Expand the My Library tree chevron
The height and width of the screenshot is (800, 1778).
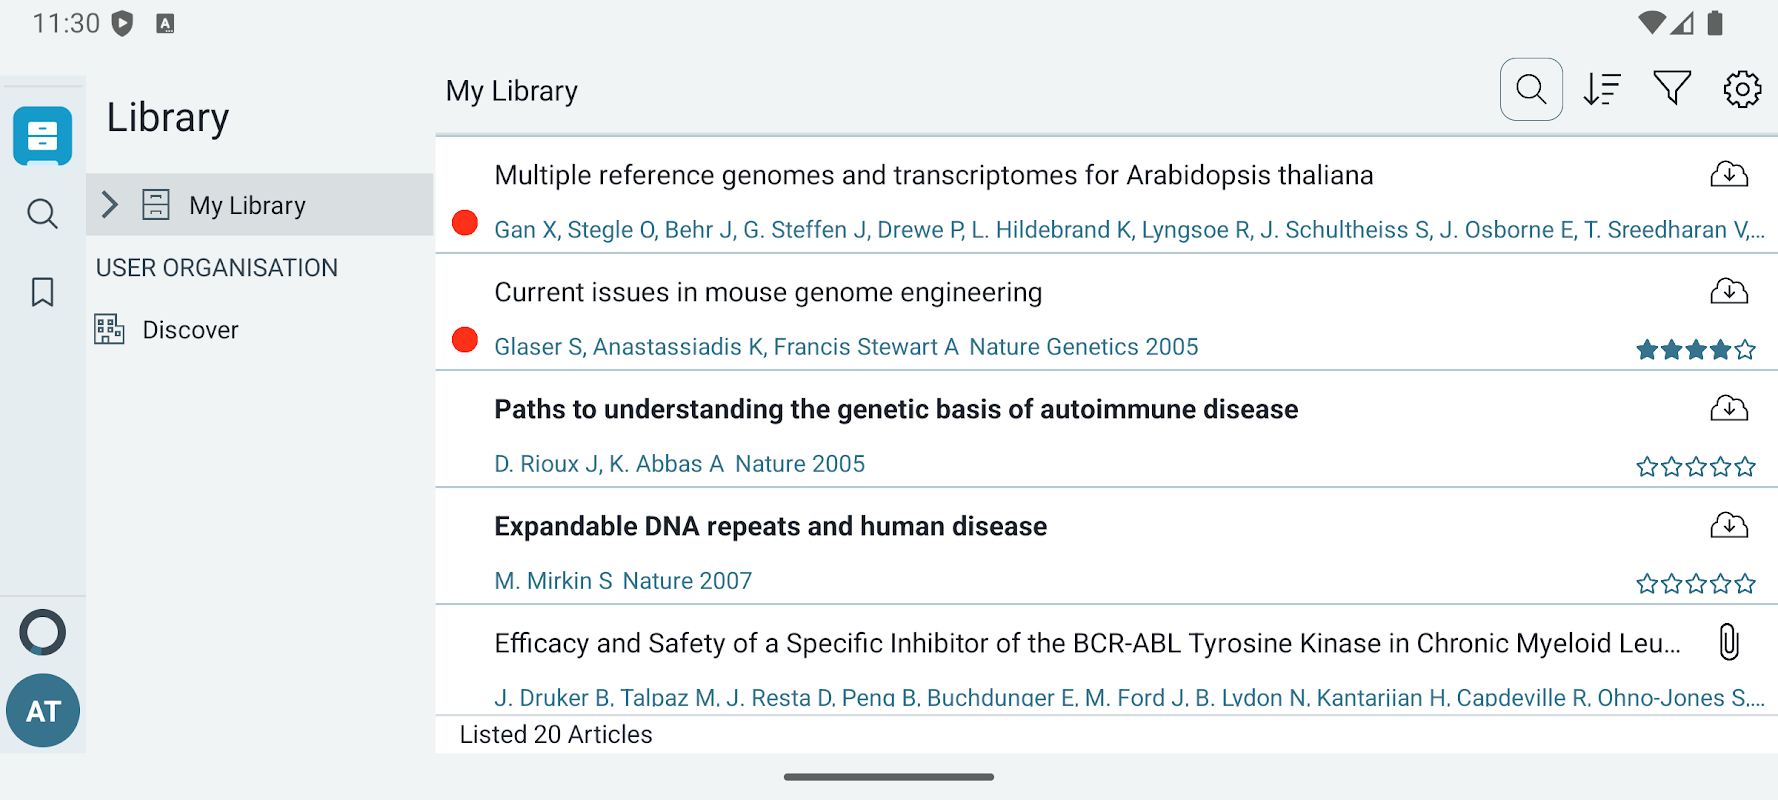[x=110, y=205]
